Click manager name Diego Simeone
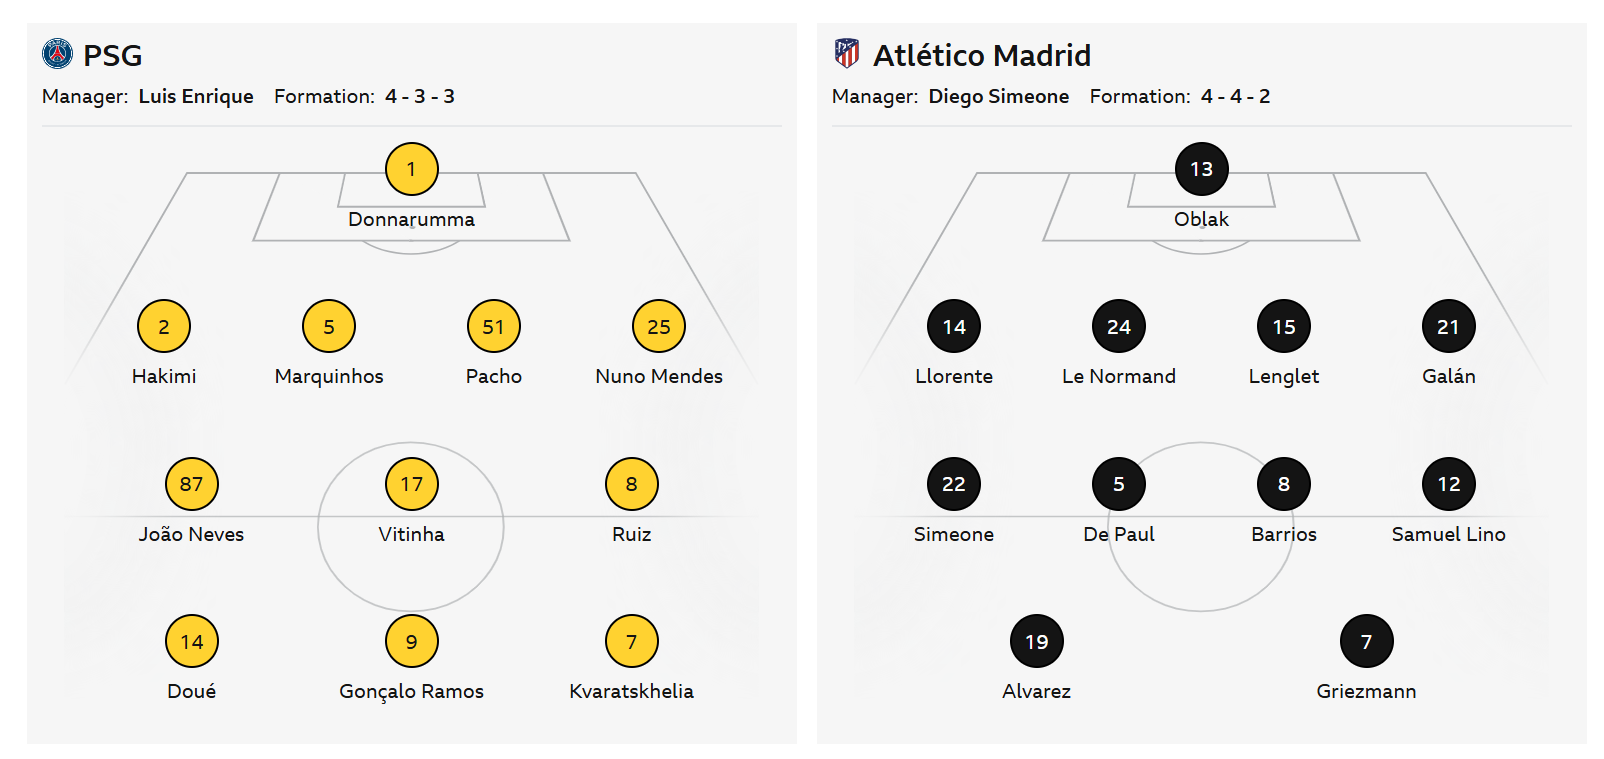 click(x=998, y=96)
